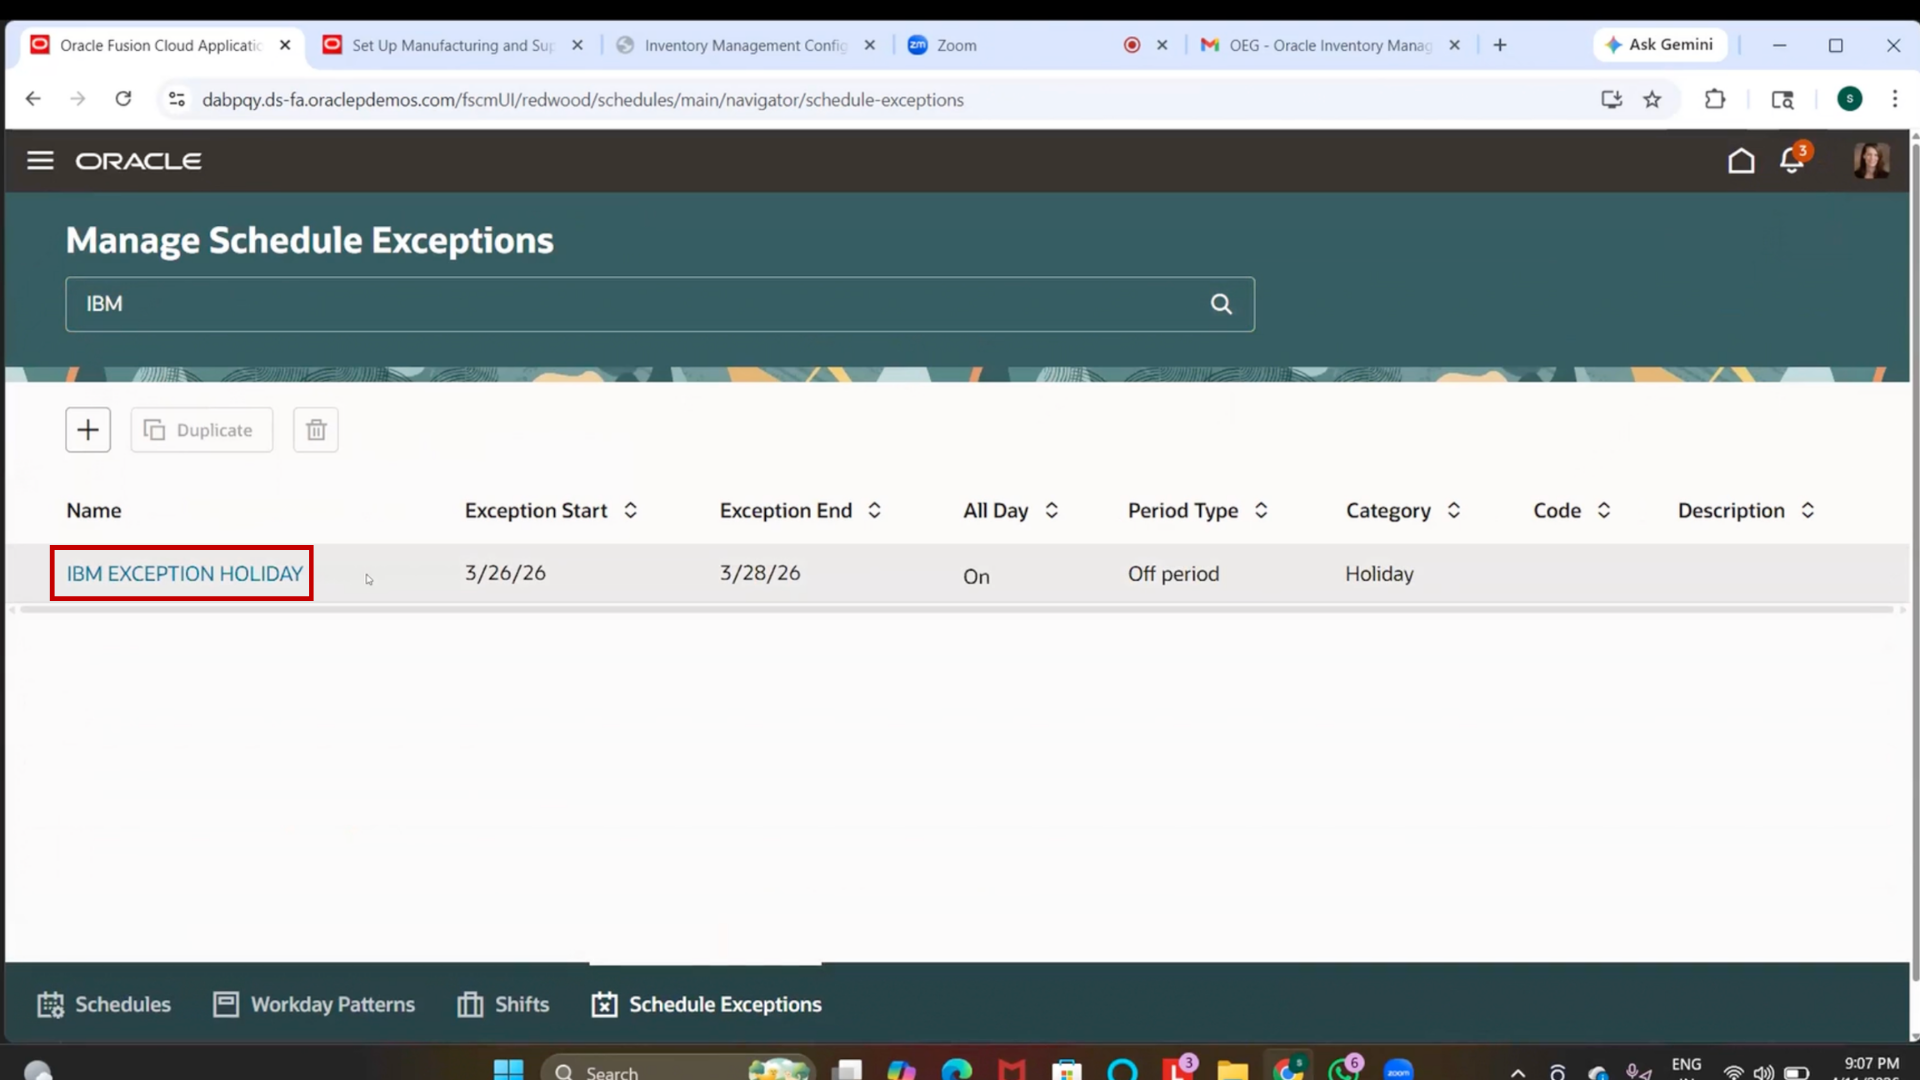Click the table horizontal scrollbar
1920x1080 pixels.
click(956, 609)
